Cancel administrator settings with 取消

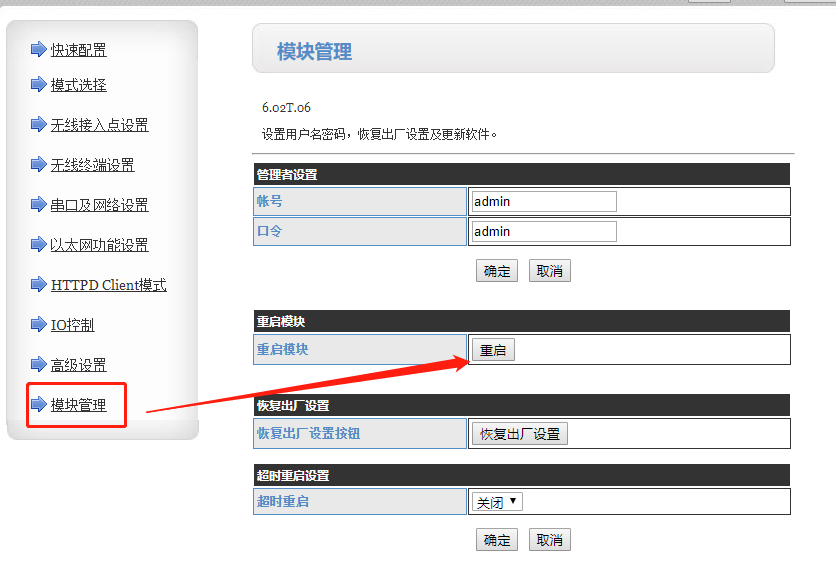click(549, 271)
